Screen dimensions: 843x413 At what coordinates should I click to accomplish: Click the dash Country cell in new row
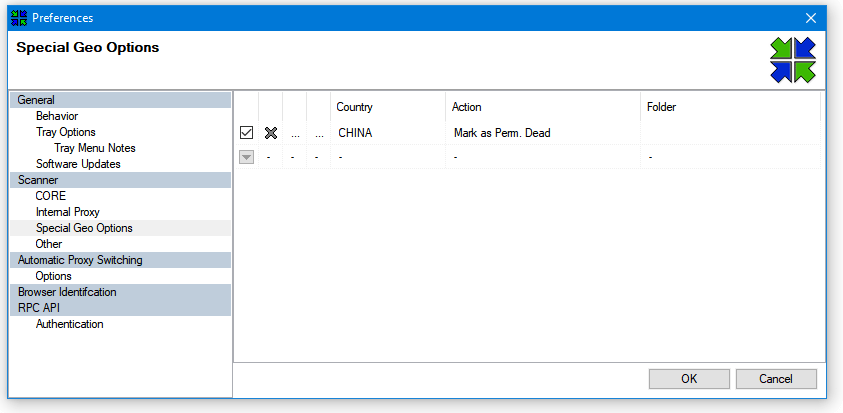pyautogui.click(x=388, y=157)
